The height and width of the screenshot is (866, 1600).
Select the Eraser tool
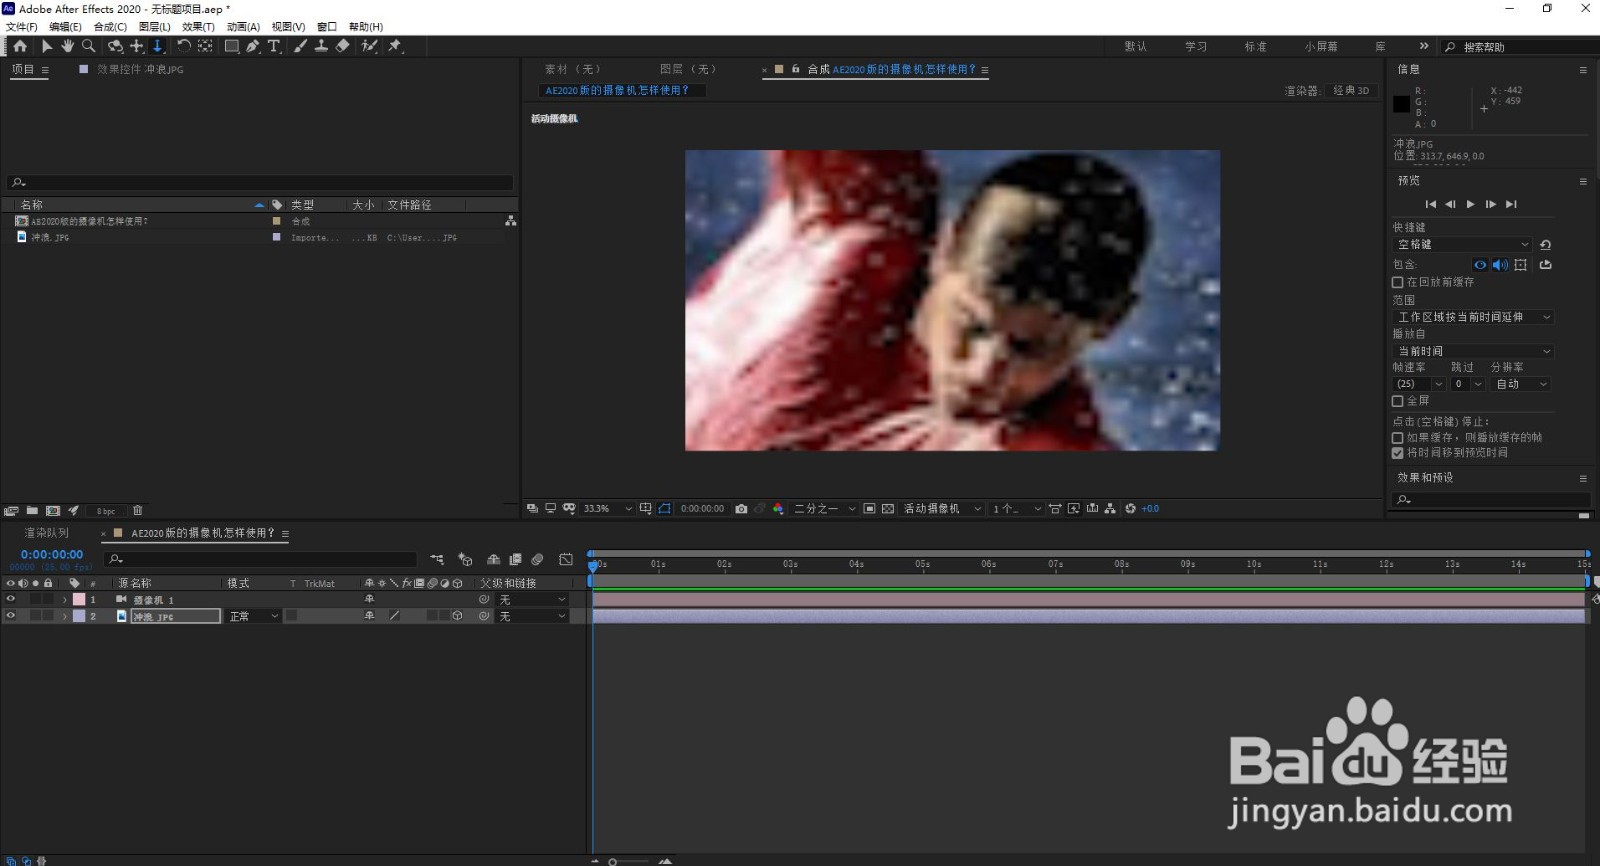[342, 46]
